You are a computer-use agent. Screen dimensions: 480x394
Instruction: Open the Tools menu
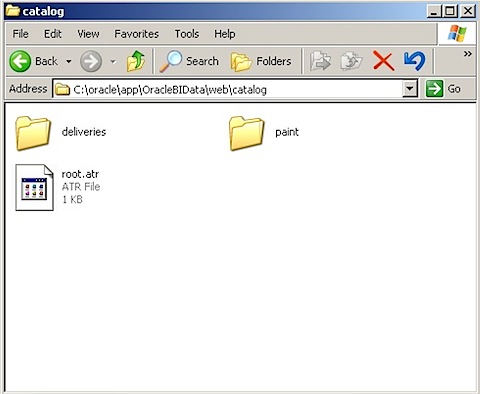pos(187,34)
